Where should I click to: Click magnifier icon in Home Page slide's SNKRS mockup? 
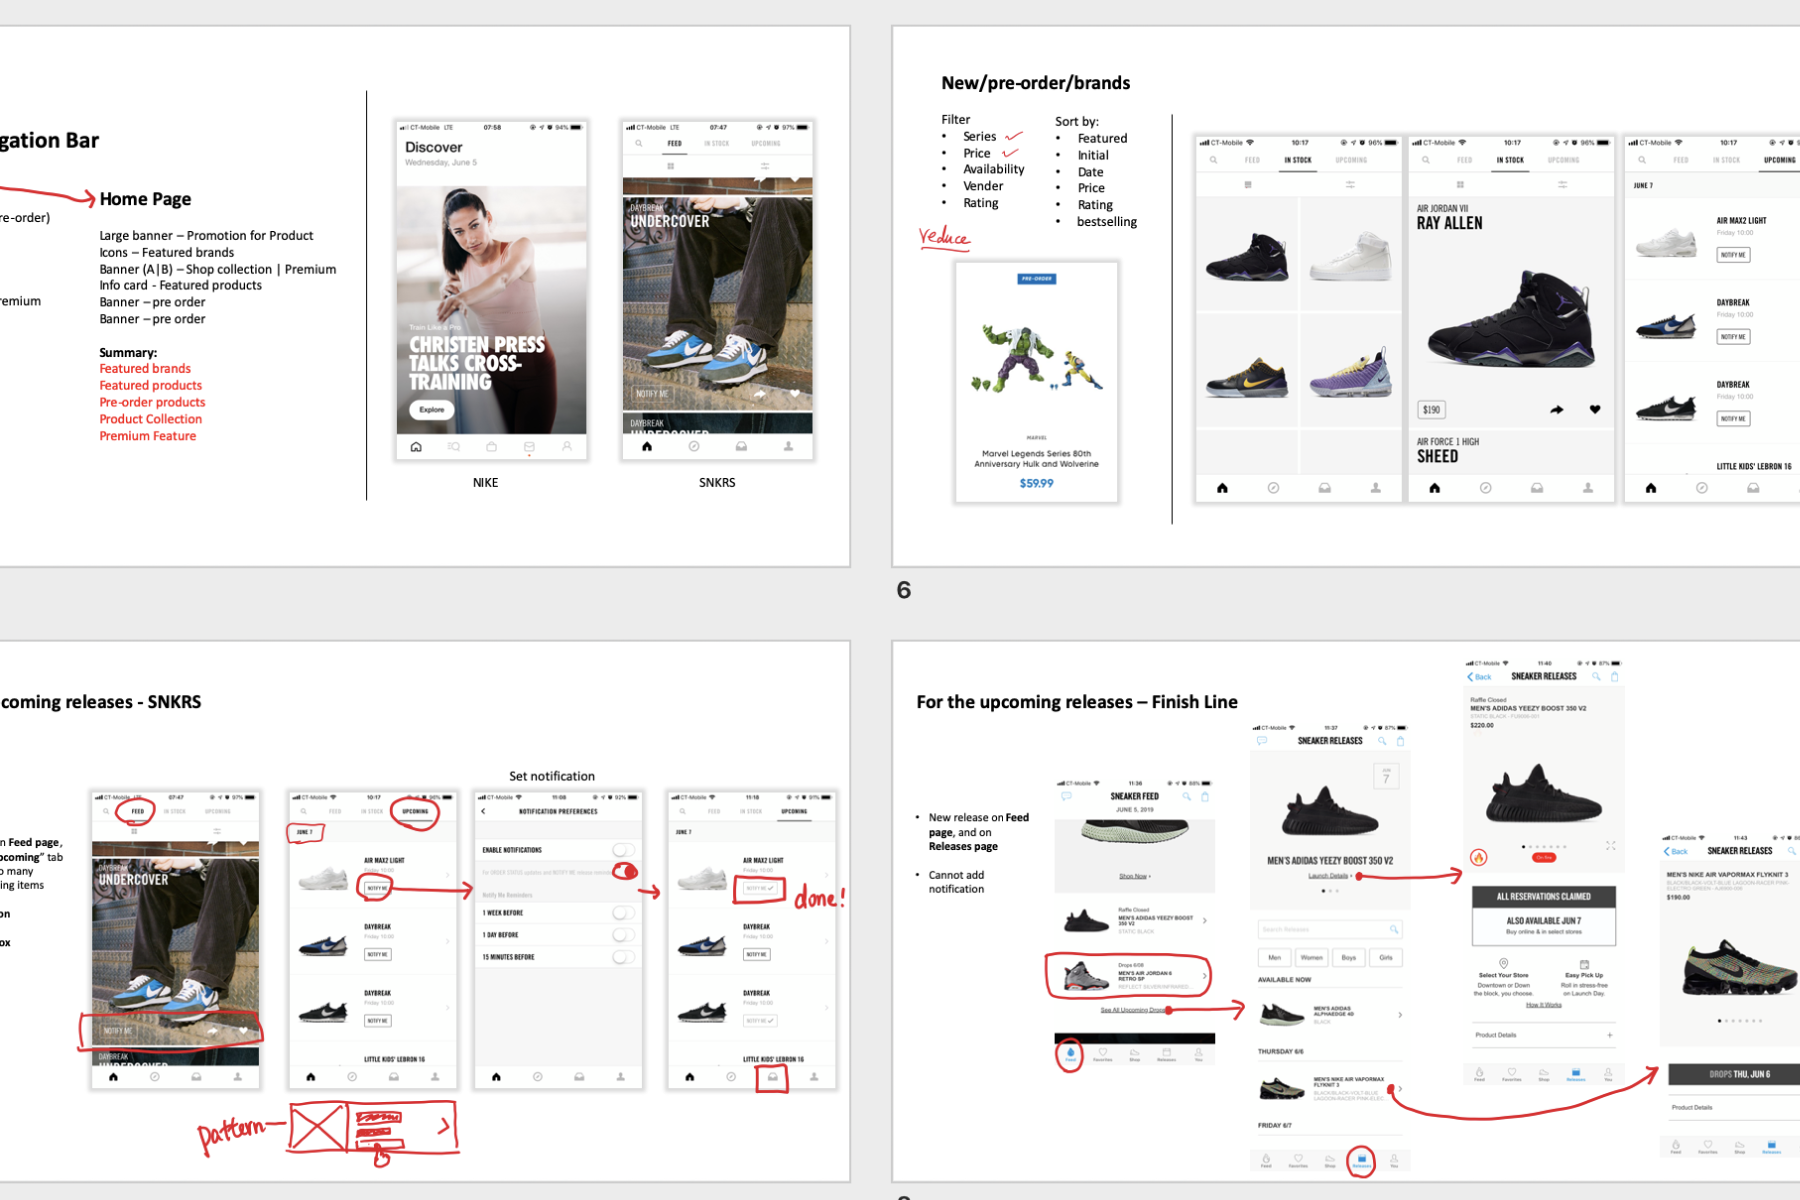tap(639, 144)
